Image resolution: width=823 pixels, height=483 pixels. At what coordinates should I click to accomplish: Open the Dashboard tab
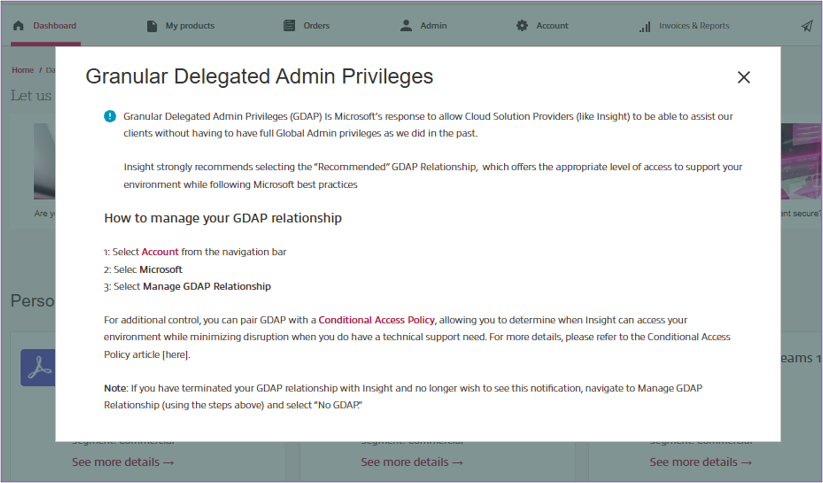pyautogui.click(x=55, y=26)
